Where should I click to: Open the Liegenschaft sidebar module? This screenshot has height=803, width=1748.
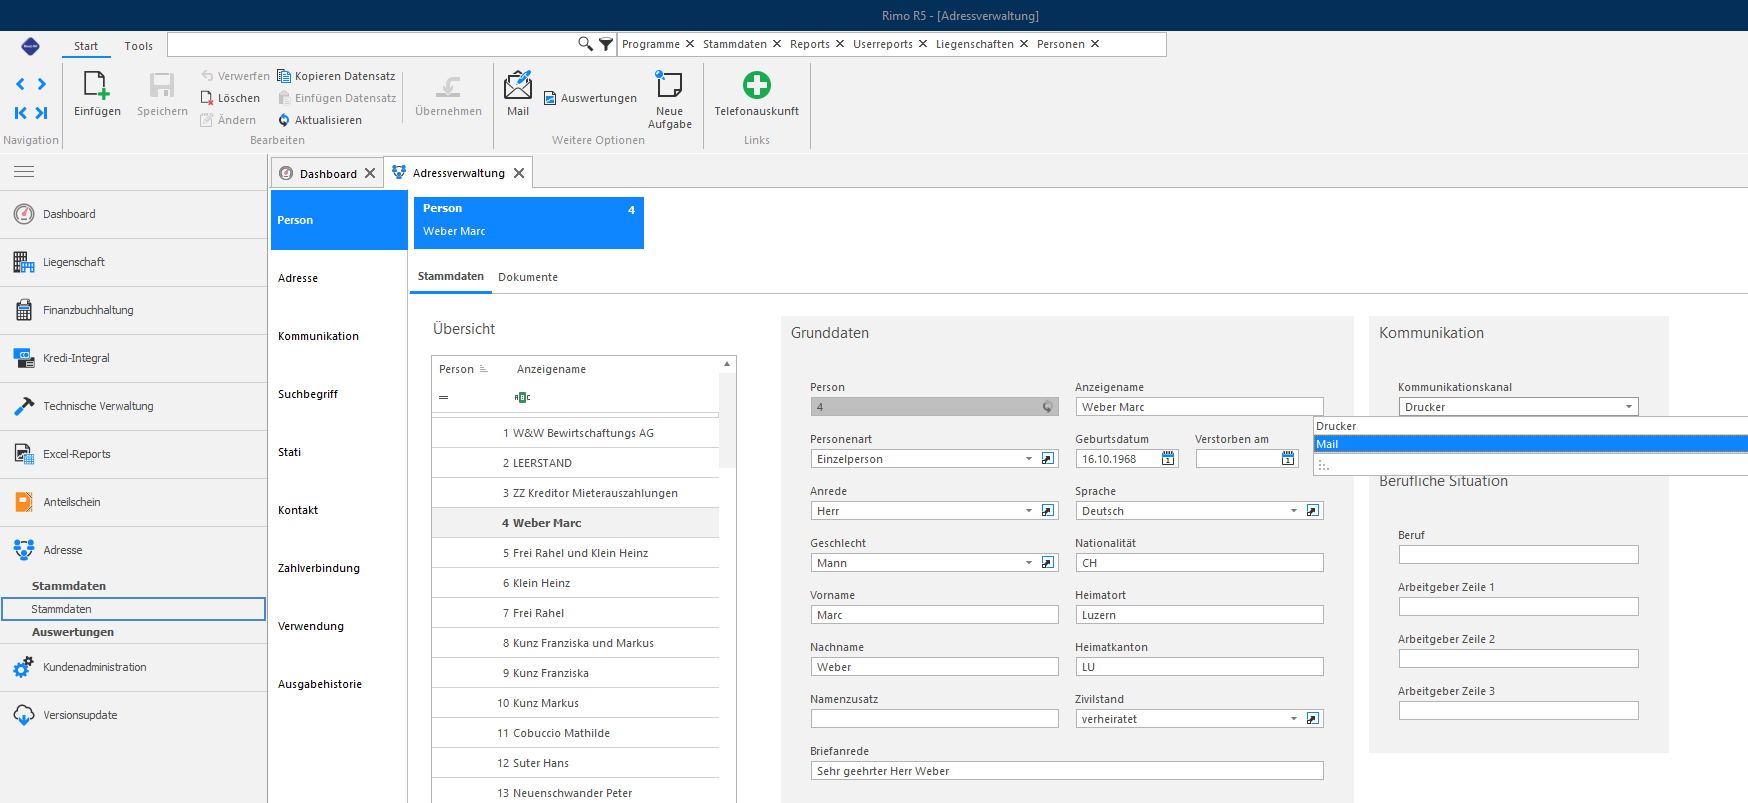(133, 262)
